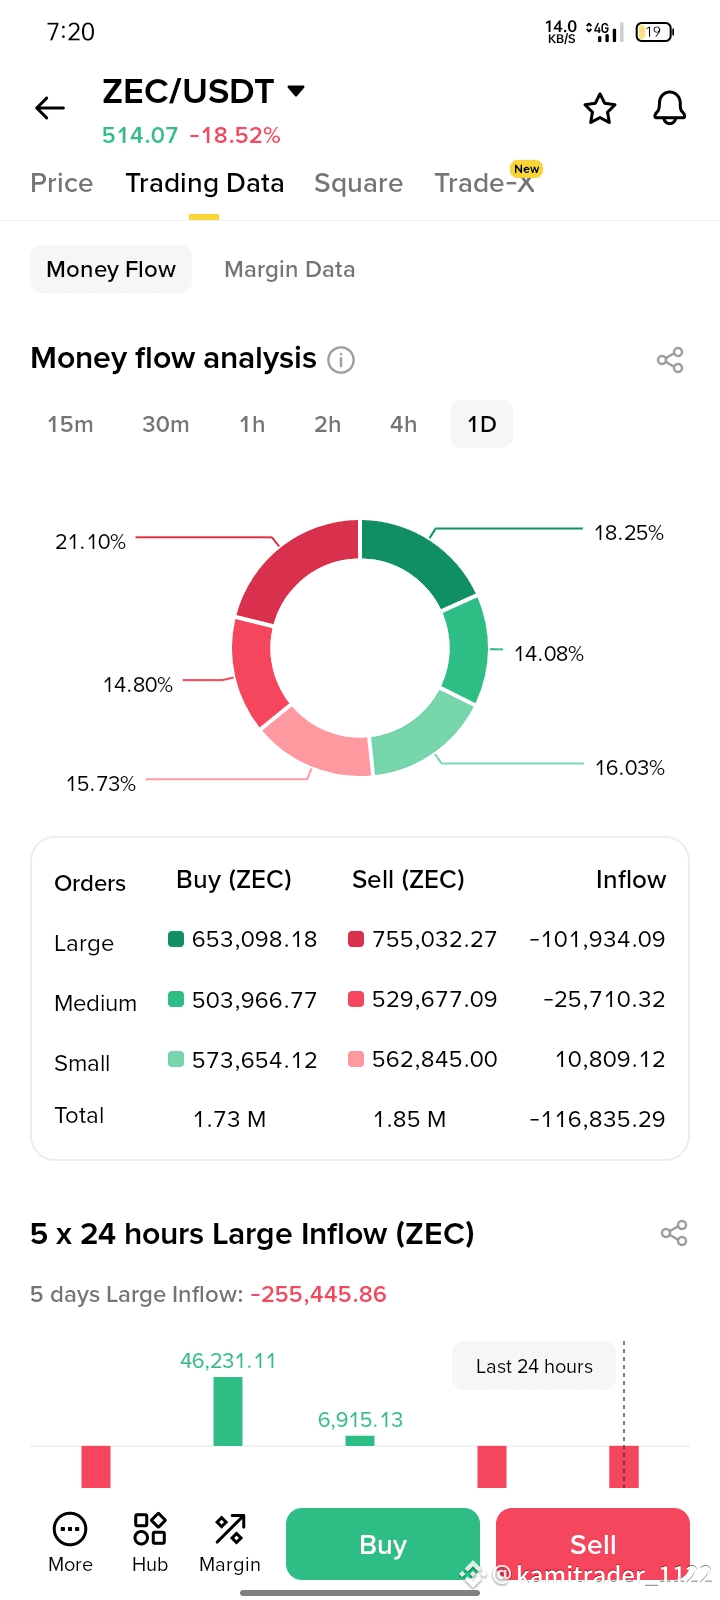Switch to Margin Data view
Image resolution: width=720 pixels, height=1600 pixels.
tap(289, 270)
